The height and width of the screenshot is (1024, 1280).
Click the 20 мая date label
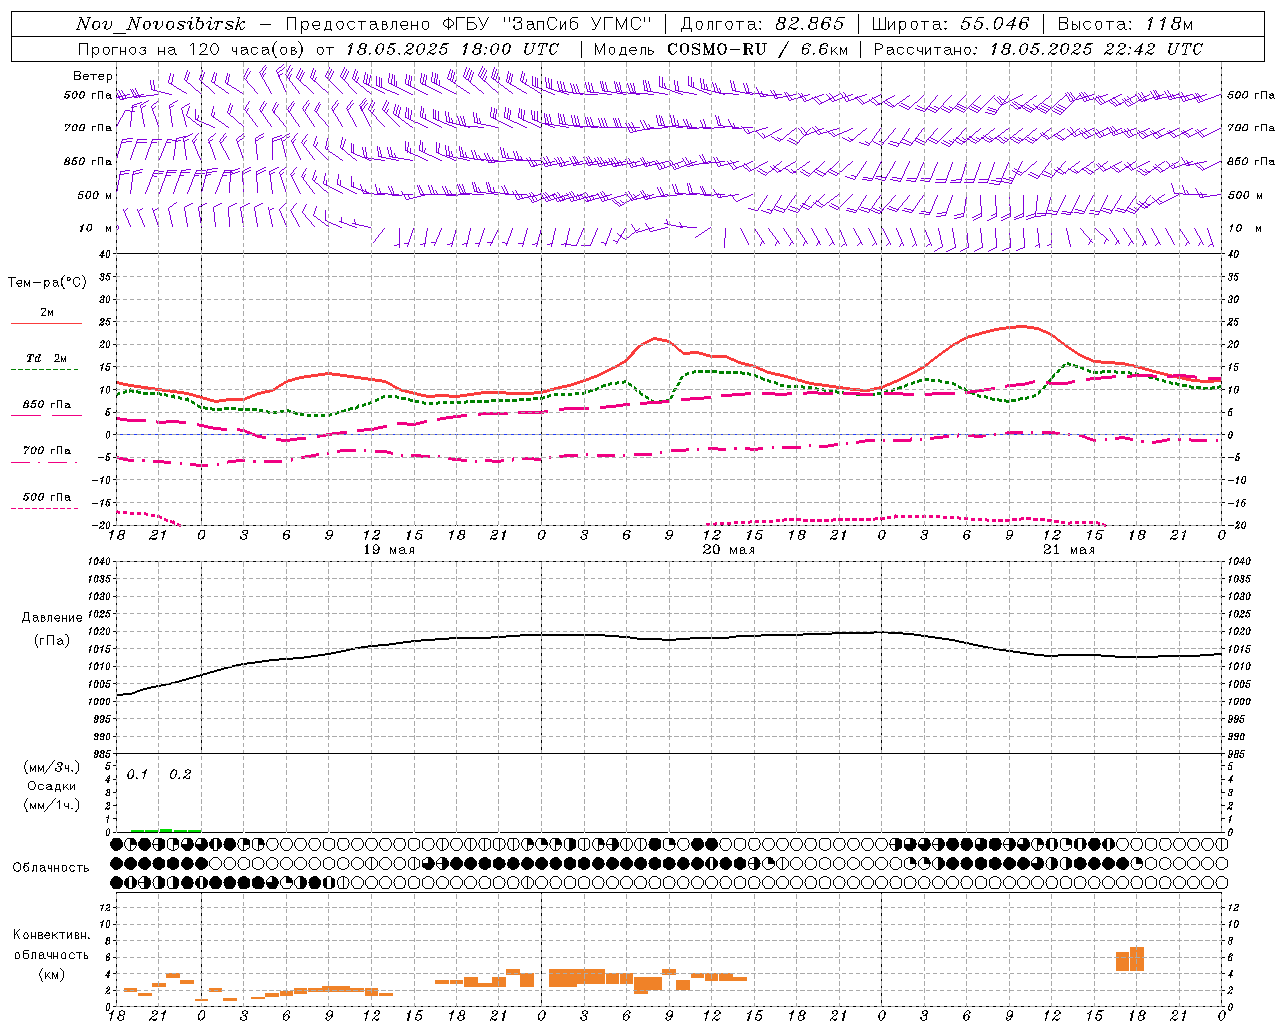click(x=728, y=550)
